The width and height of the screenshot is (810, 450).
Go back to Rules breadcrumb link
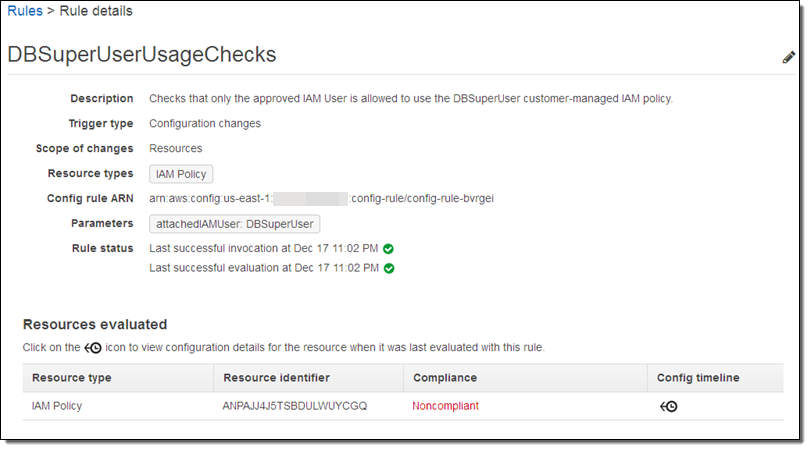click(x=25, y=11)
